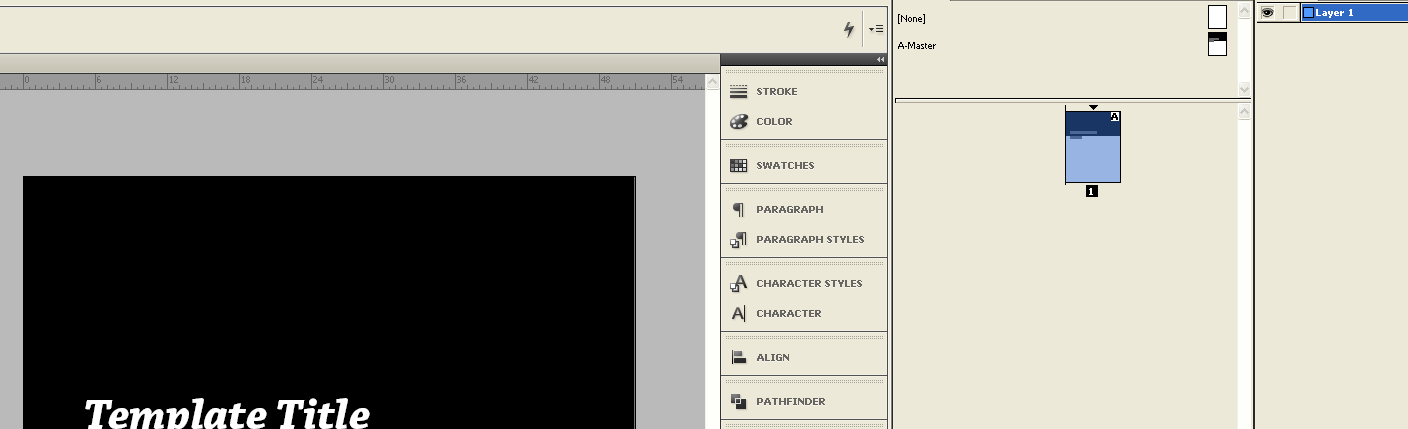The height and width of the screenshot is (429, 1408).
Task: Click the Color panel label
Action: coord(774,122)
